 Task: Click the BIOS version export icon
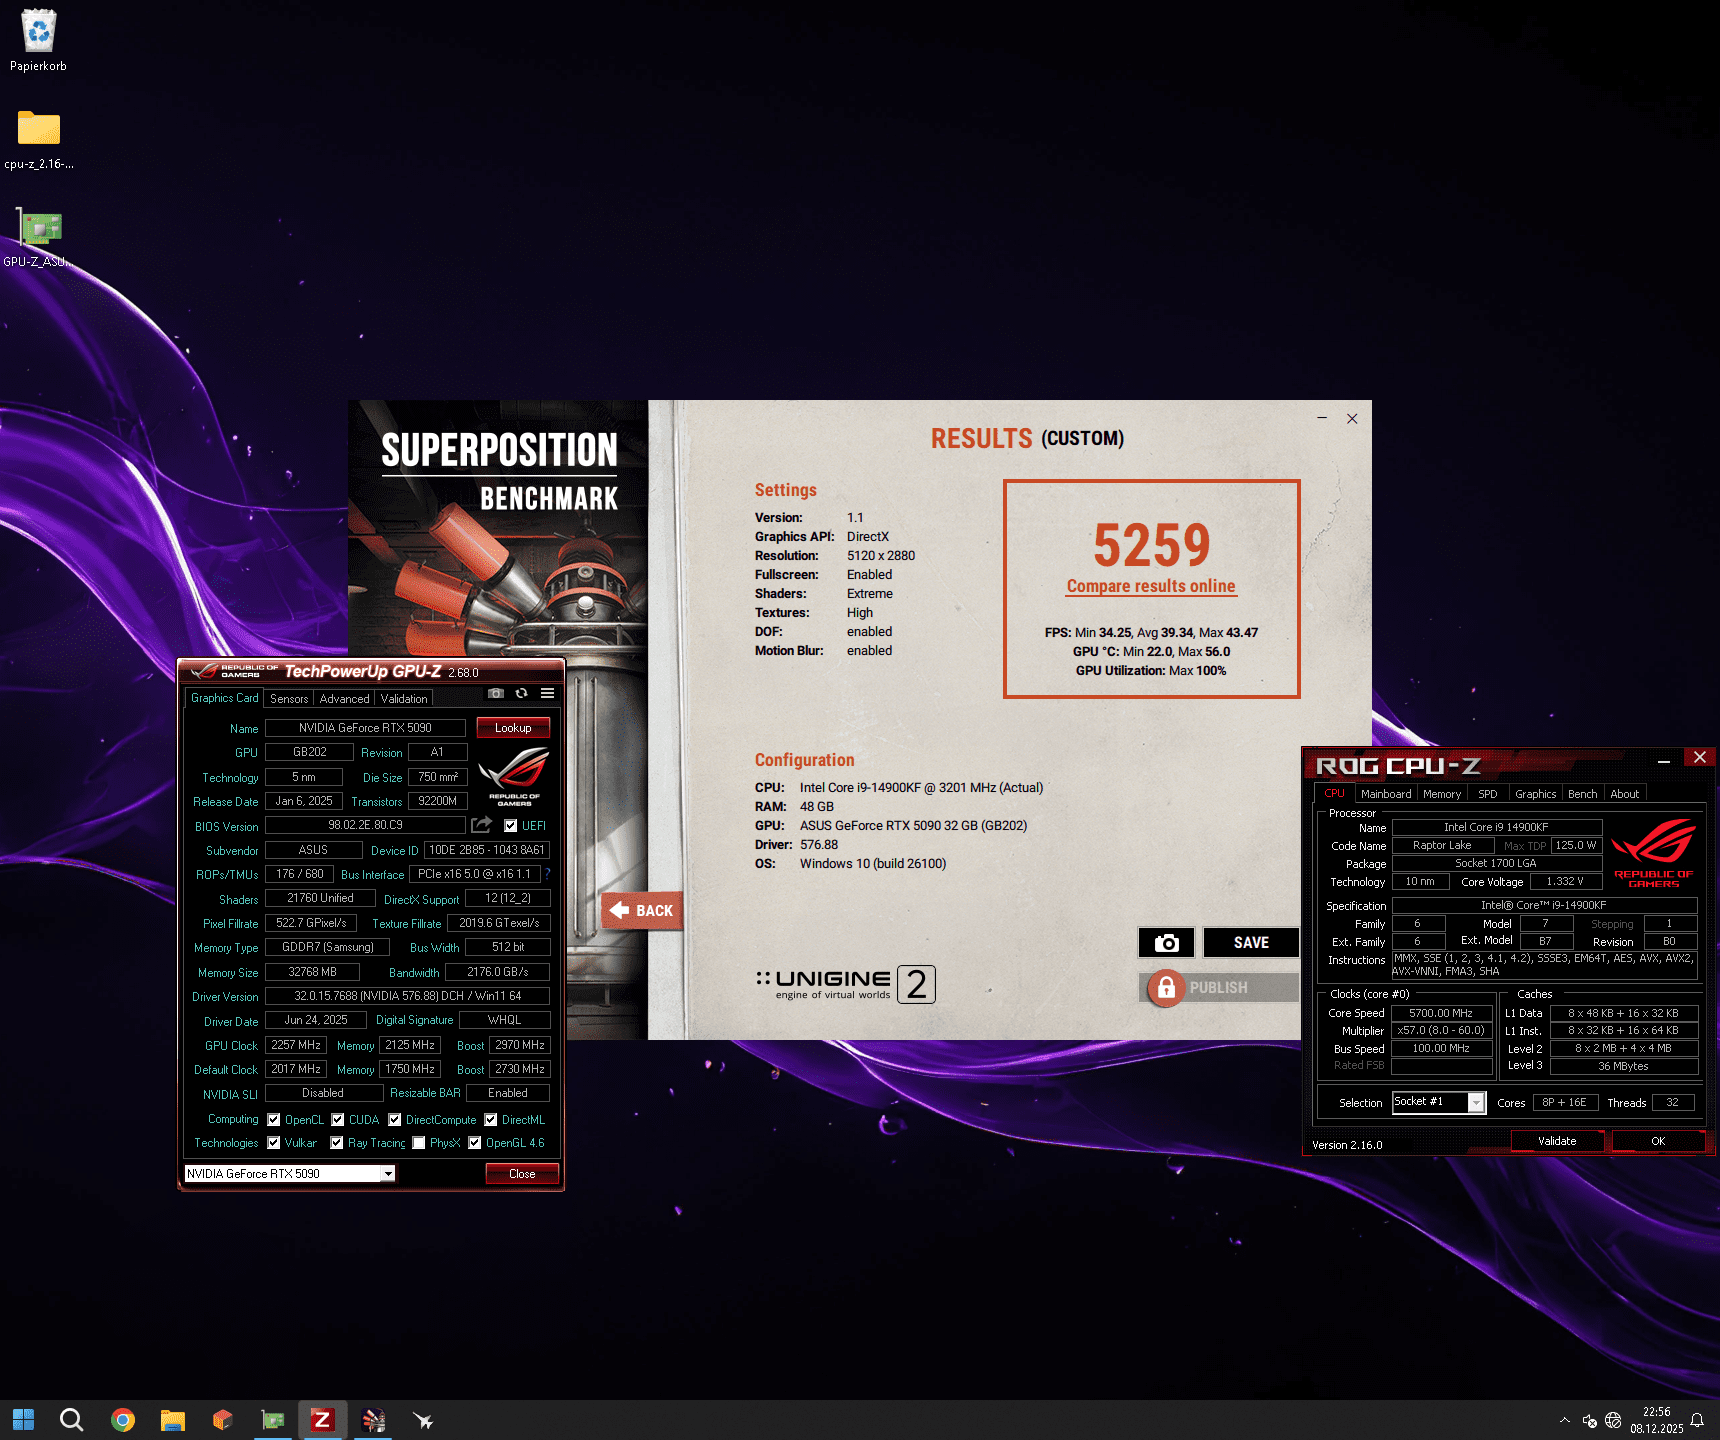pyautogui.click(x=481, y=824)
